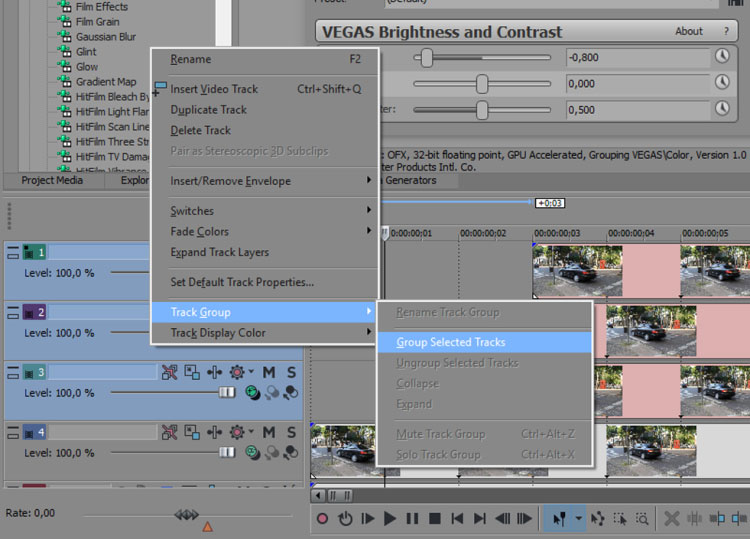Open automation settings gear on track 3
Screen dimensions: 750x539
(237, 372)
